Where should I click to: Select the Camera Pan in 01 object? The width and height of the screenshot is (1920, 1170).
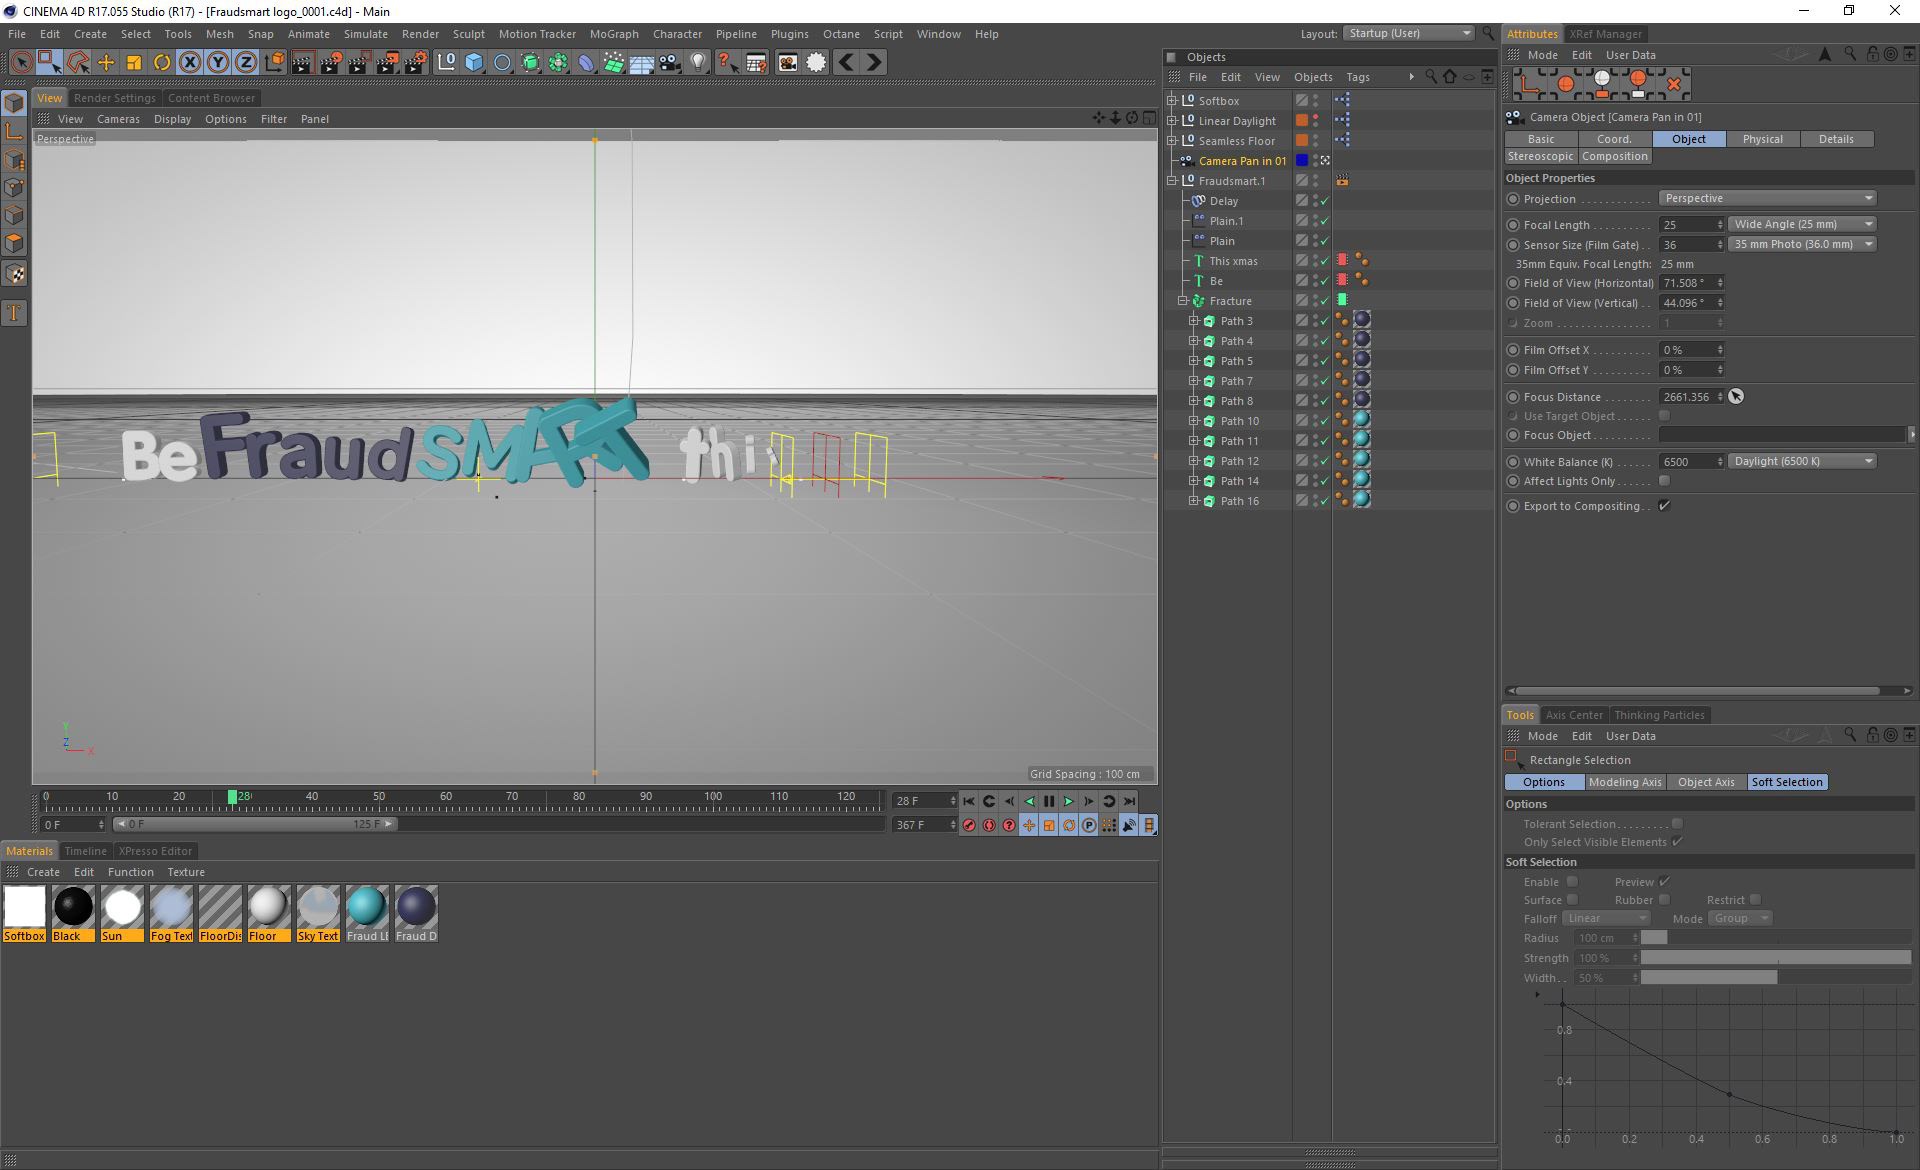pyautogui.click(x=1242, y=161)
